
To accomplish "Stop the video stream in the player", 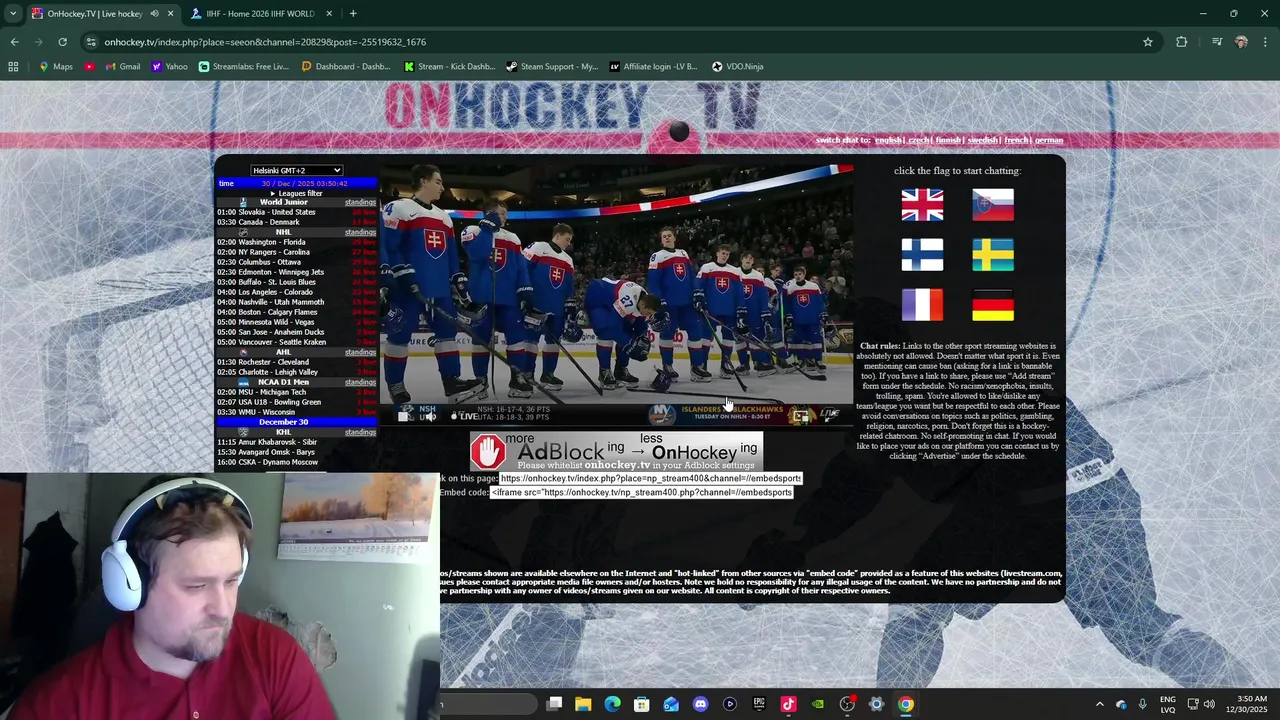I will (x=404, y=416).
